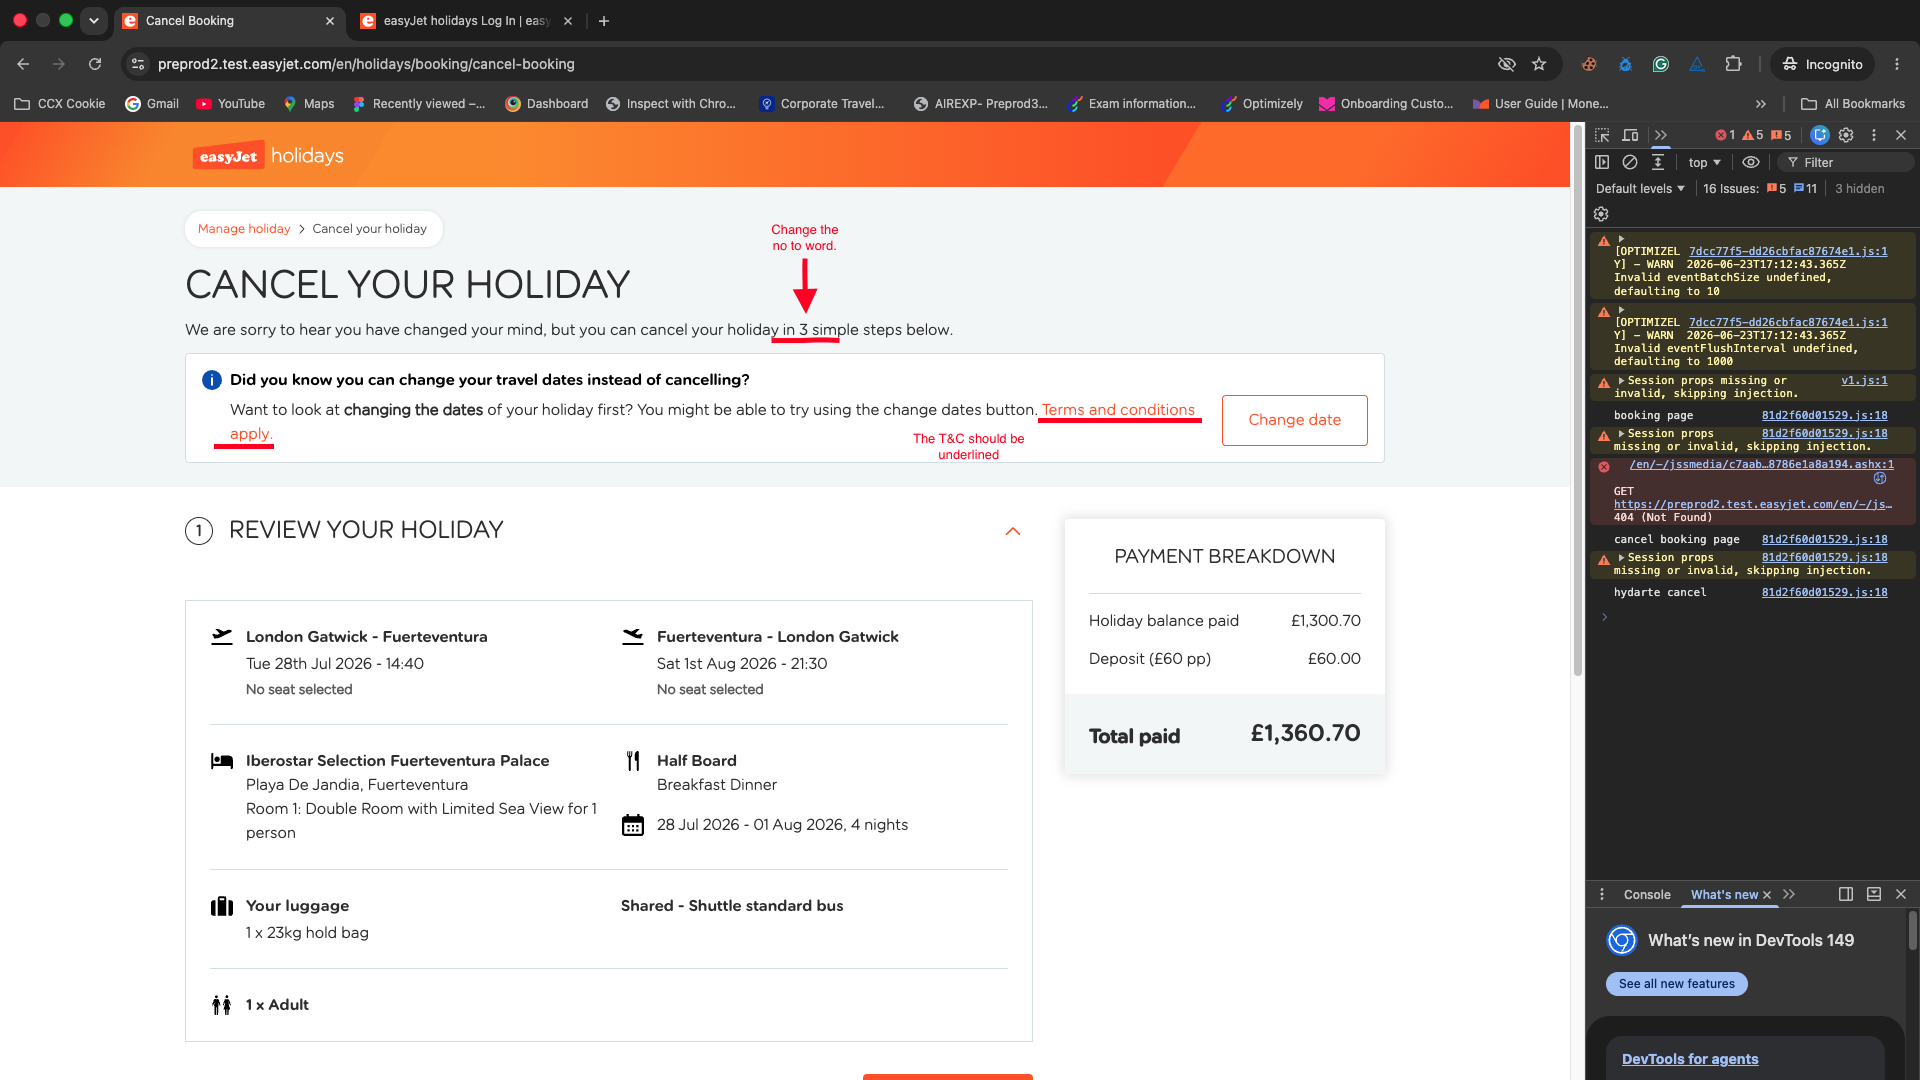Toggle the device toolbar icon in DevTools

click(1630, 135)
